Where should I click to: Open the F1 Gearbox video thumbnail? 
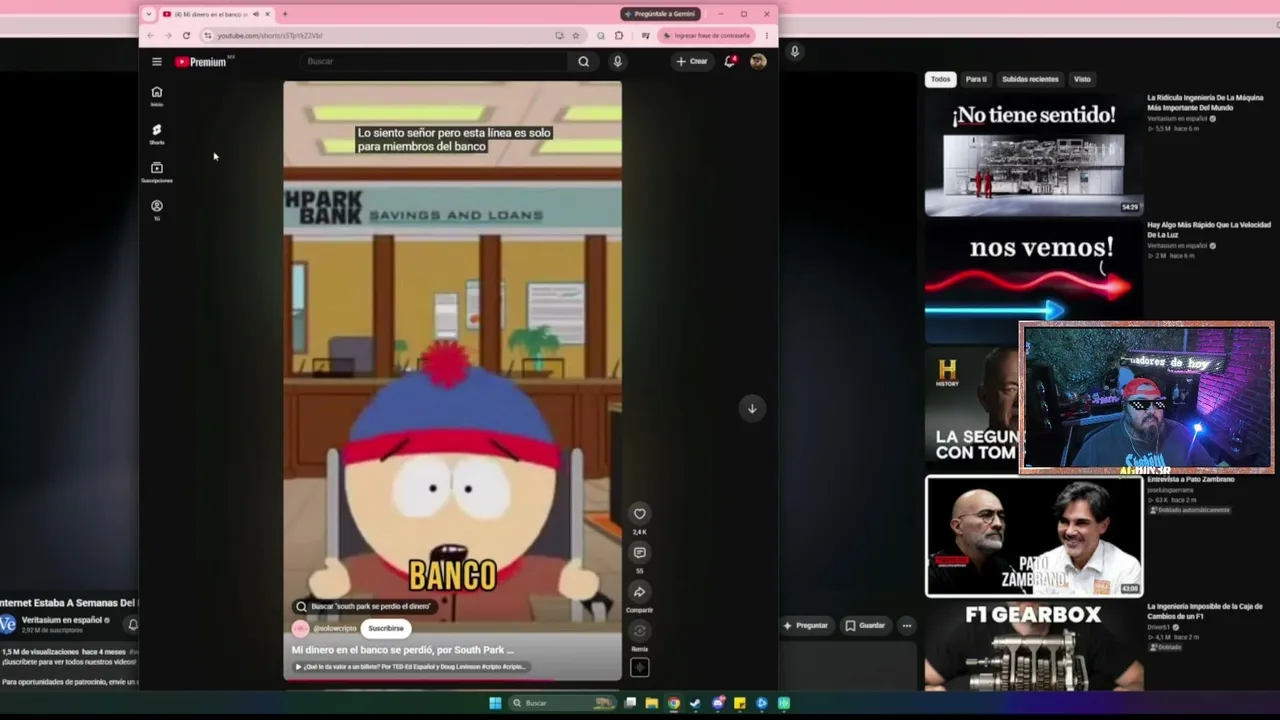[x=1033, y=646]
